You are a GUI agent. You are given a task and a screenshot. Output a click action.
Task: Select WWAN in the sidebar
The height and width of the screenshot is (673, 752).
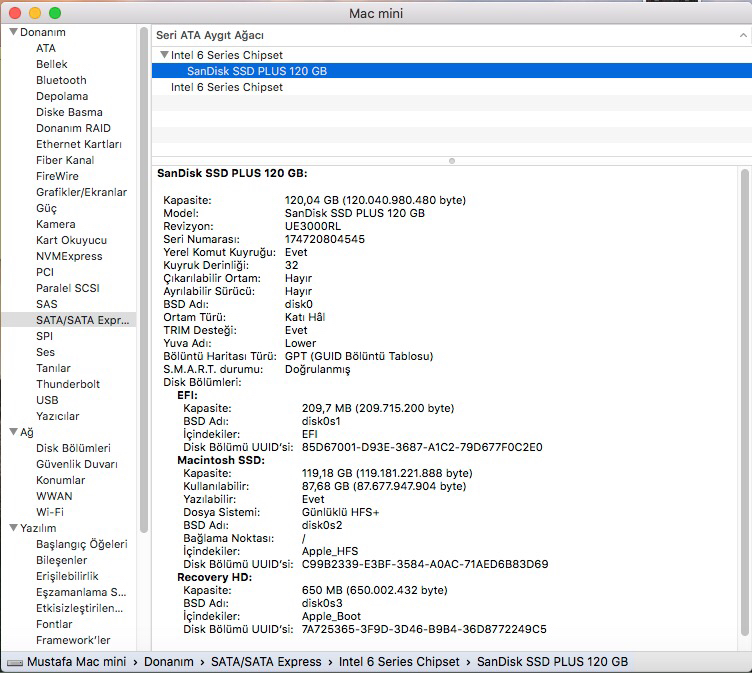[x=54, y=496]
